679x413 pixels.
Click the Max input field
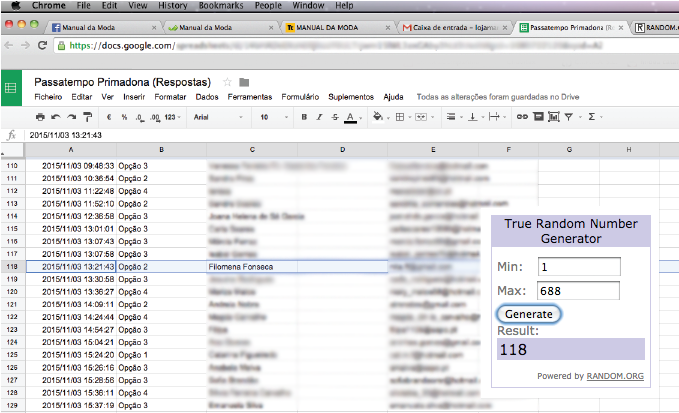pyautogui.click(x=578, y=290)
